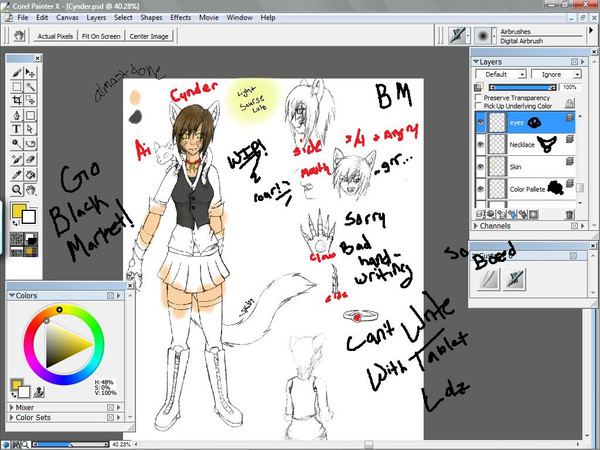600x450 pixels.
Task: Check Pick Up Underlying Color
Action: coord(480,105)
